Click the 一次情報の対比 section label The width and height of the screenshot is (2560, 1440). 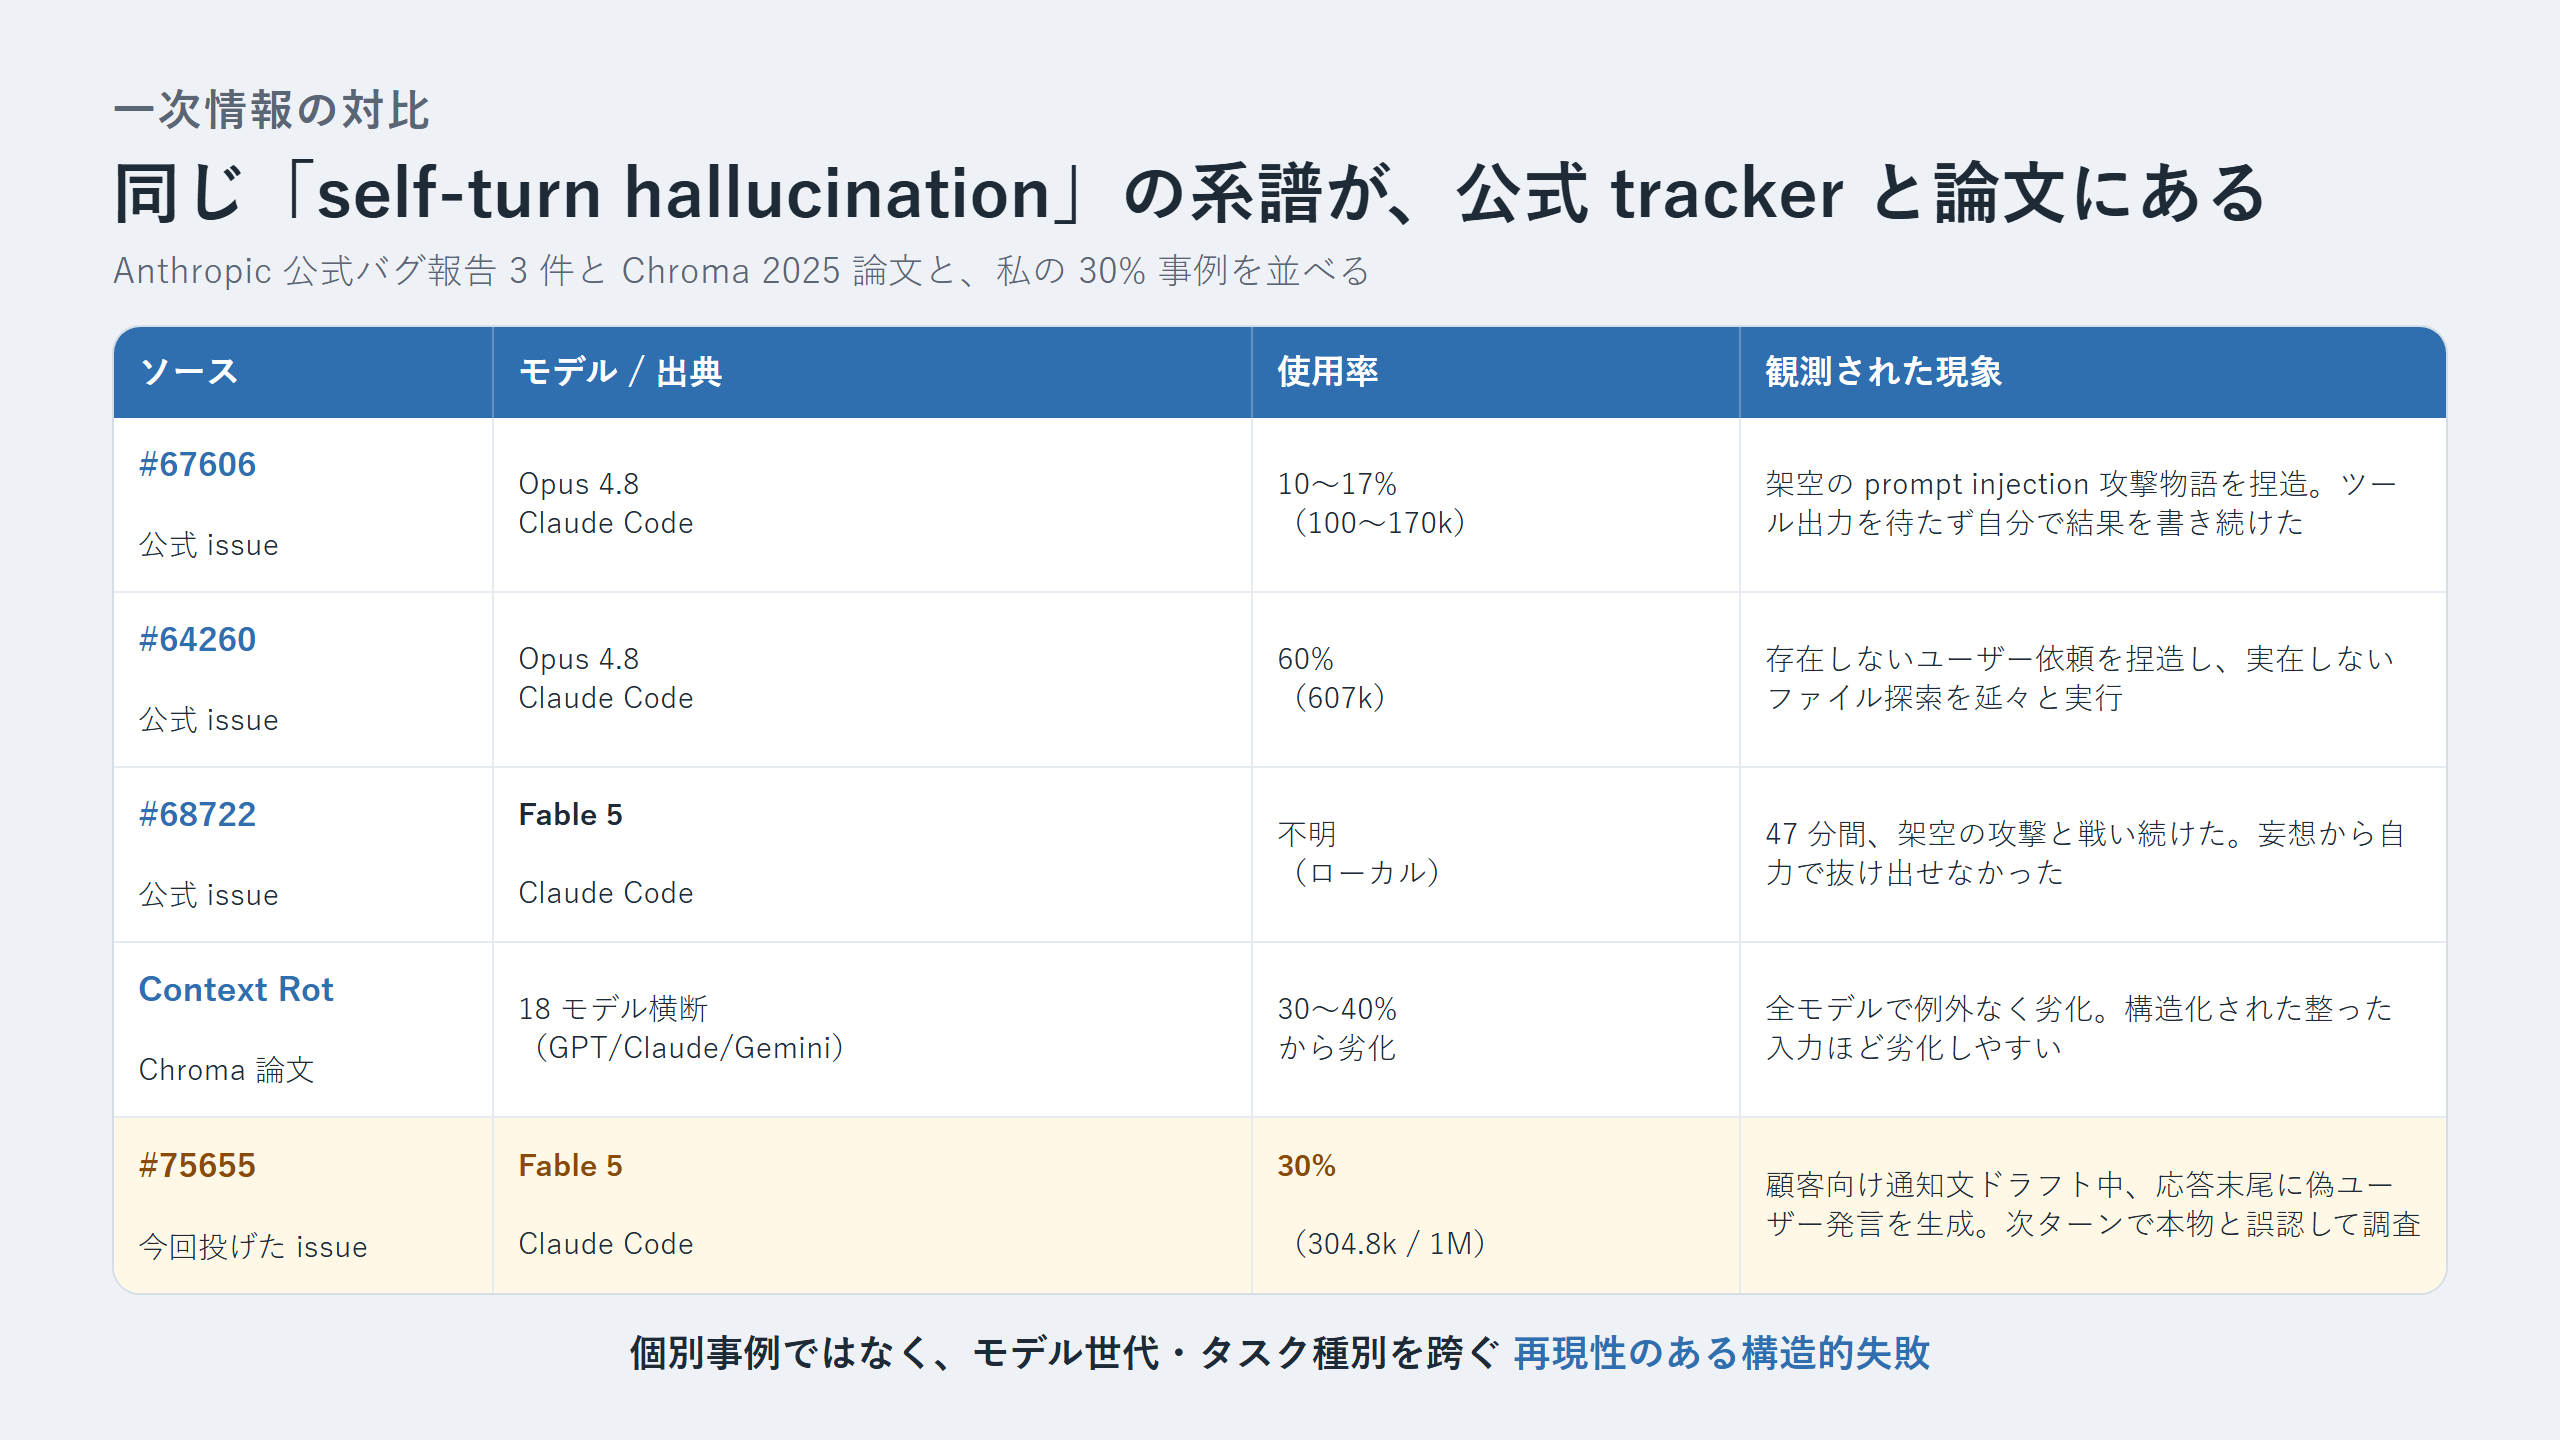pyautogui.click(x=271, y=110)
